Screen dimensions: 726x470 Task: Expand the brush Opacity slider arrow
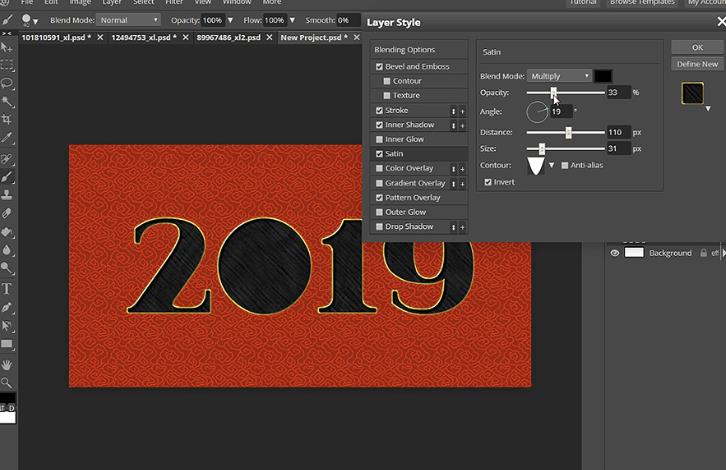[x=230, y=20]
